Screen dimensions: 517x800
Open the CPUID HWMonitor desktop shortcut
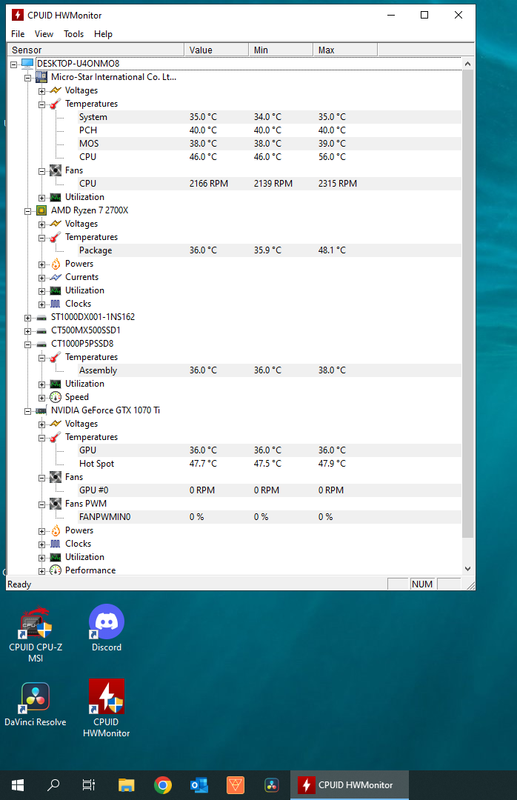click(106, 708)
